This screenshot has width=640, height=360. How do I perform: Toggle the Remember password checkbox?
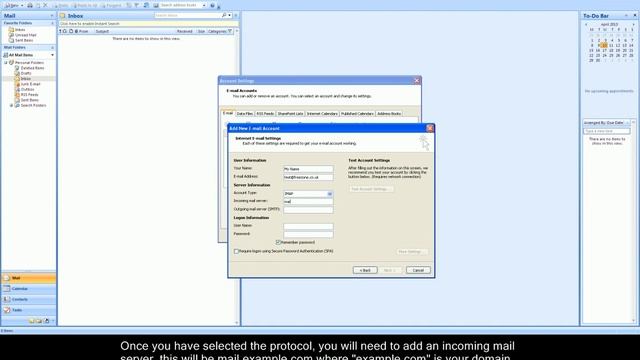(278, 242)
